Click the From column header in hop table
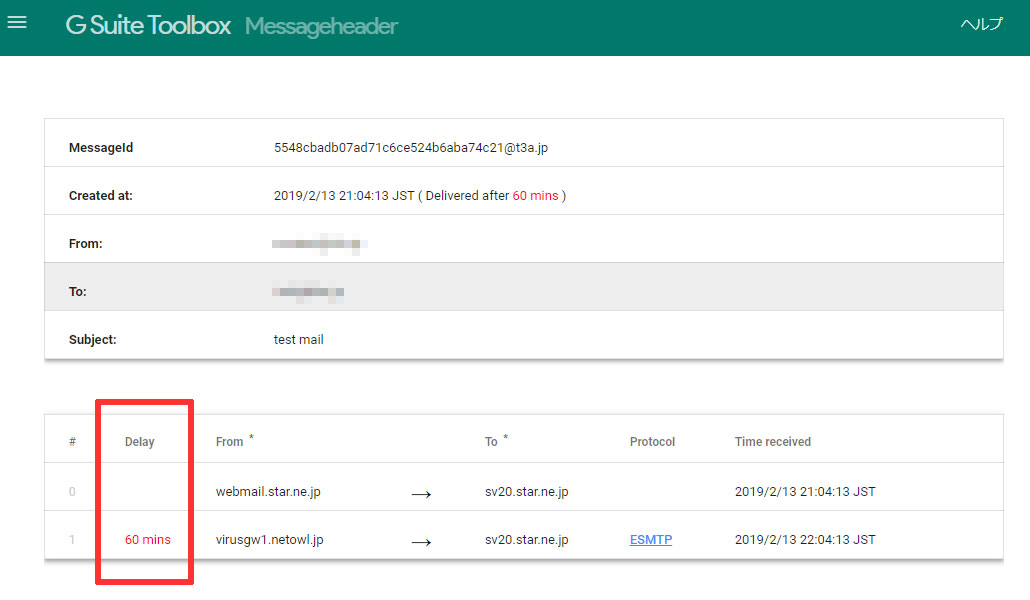Screen dimensions: 1030x600 pos(229,442)
